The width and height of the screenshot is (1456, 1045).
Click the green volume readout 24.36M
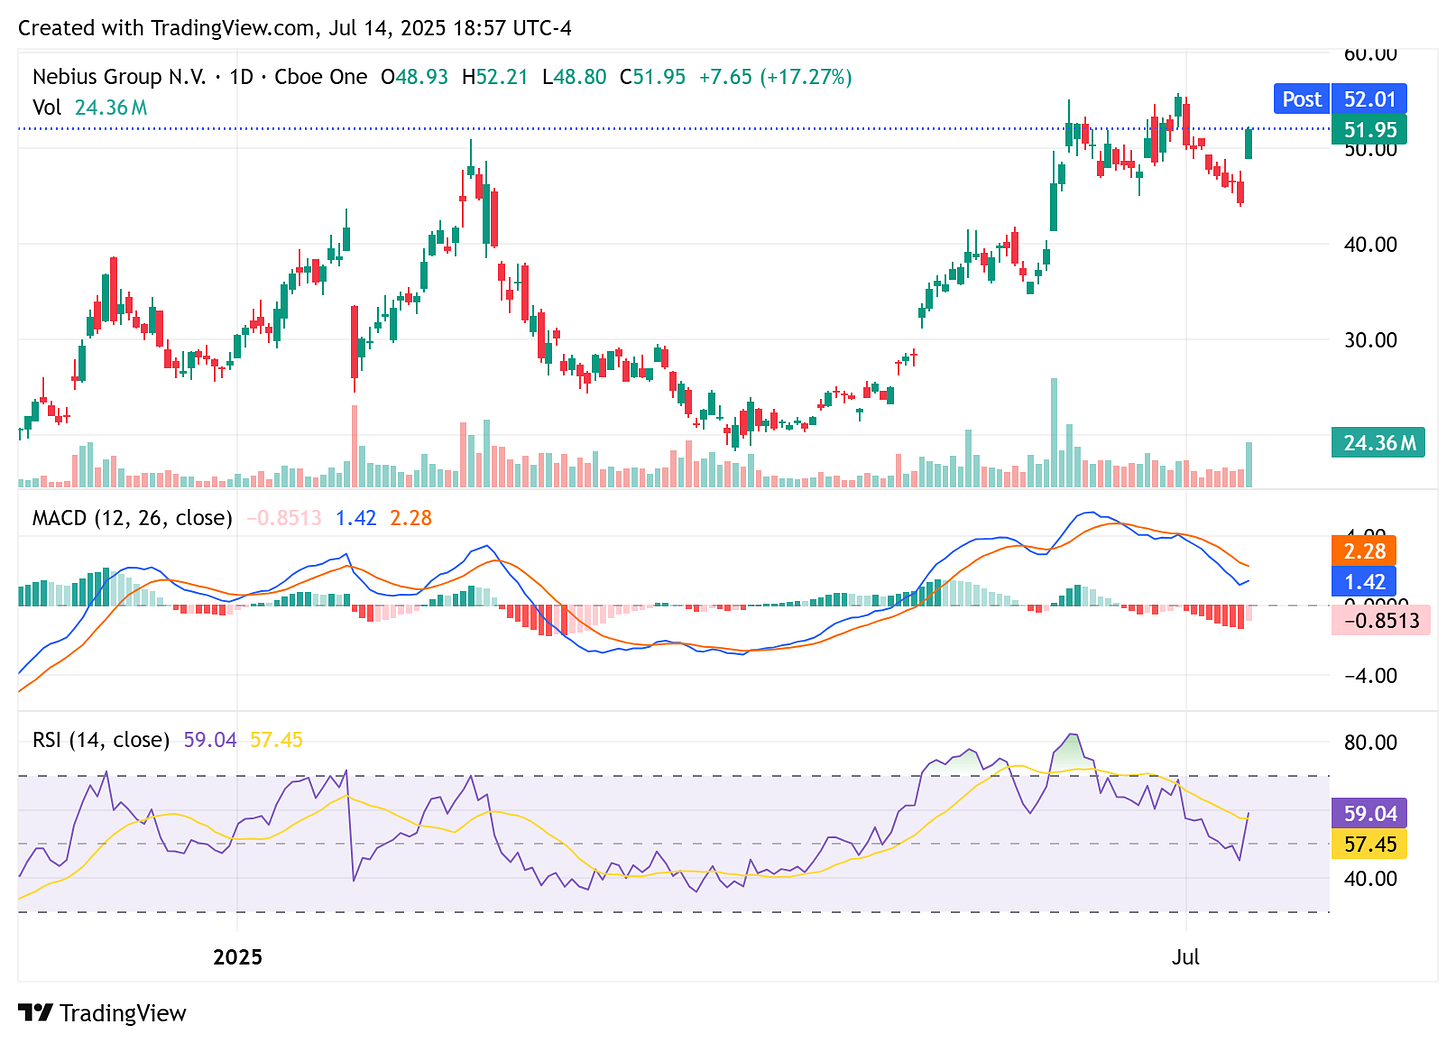1378,442
